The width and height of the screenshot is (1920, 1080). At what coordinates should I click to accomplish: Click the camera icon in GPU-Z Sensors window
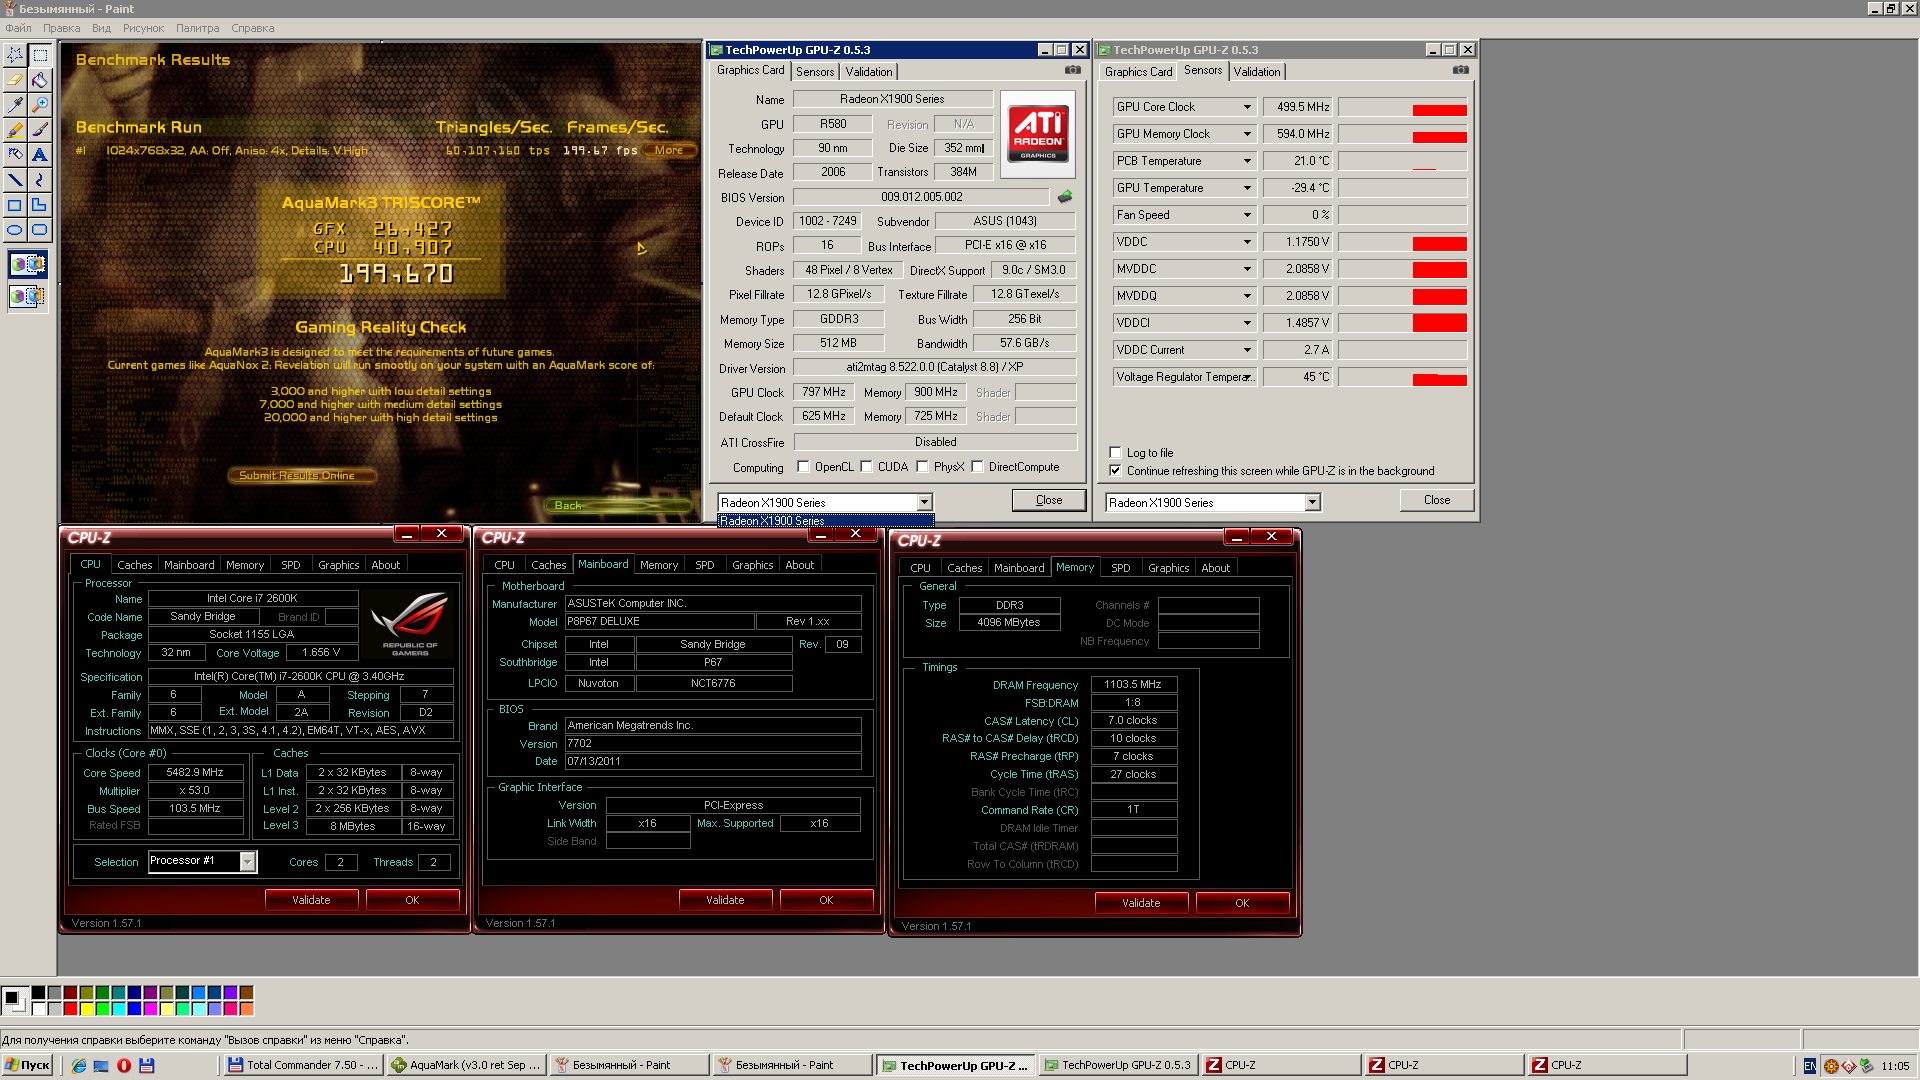coord(1461,70)
